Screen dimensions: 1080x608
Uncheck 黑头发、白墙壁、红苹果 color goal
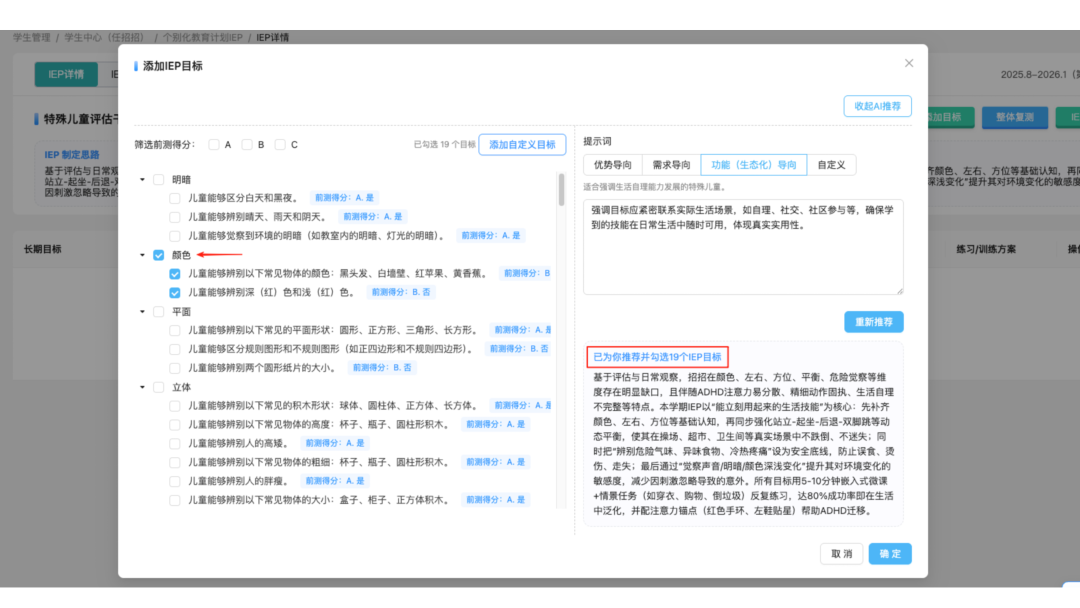point(175,274)
